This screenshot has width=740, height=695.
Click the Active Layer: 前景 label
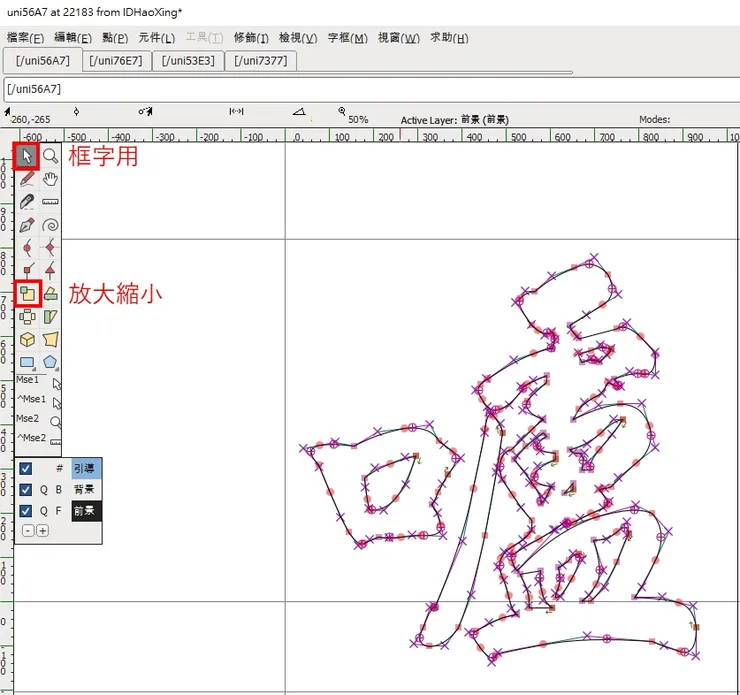(454, 120)
